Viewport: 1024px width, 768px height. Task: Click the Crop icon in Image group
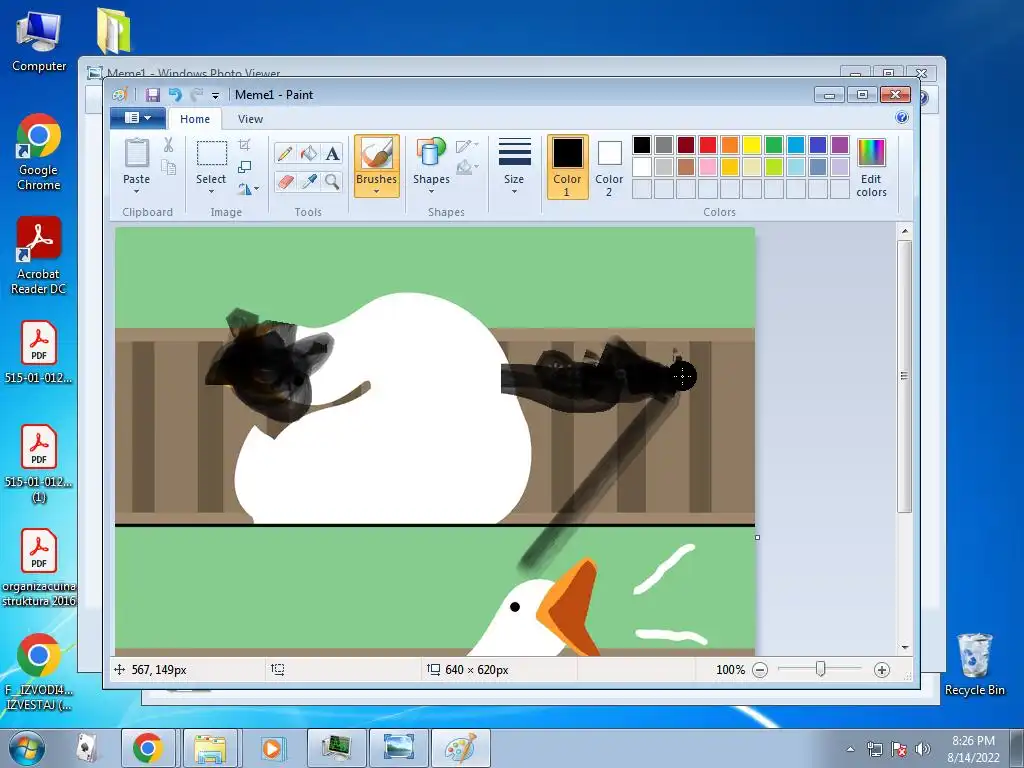tap(245, 144)
